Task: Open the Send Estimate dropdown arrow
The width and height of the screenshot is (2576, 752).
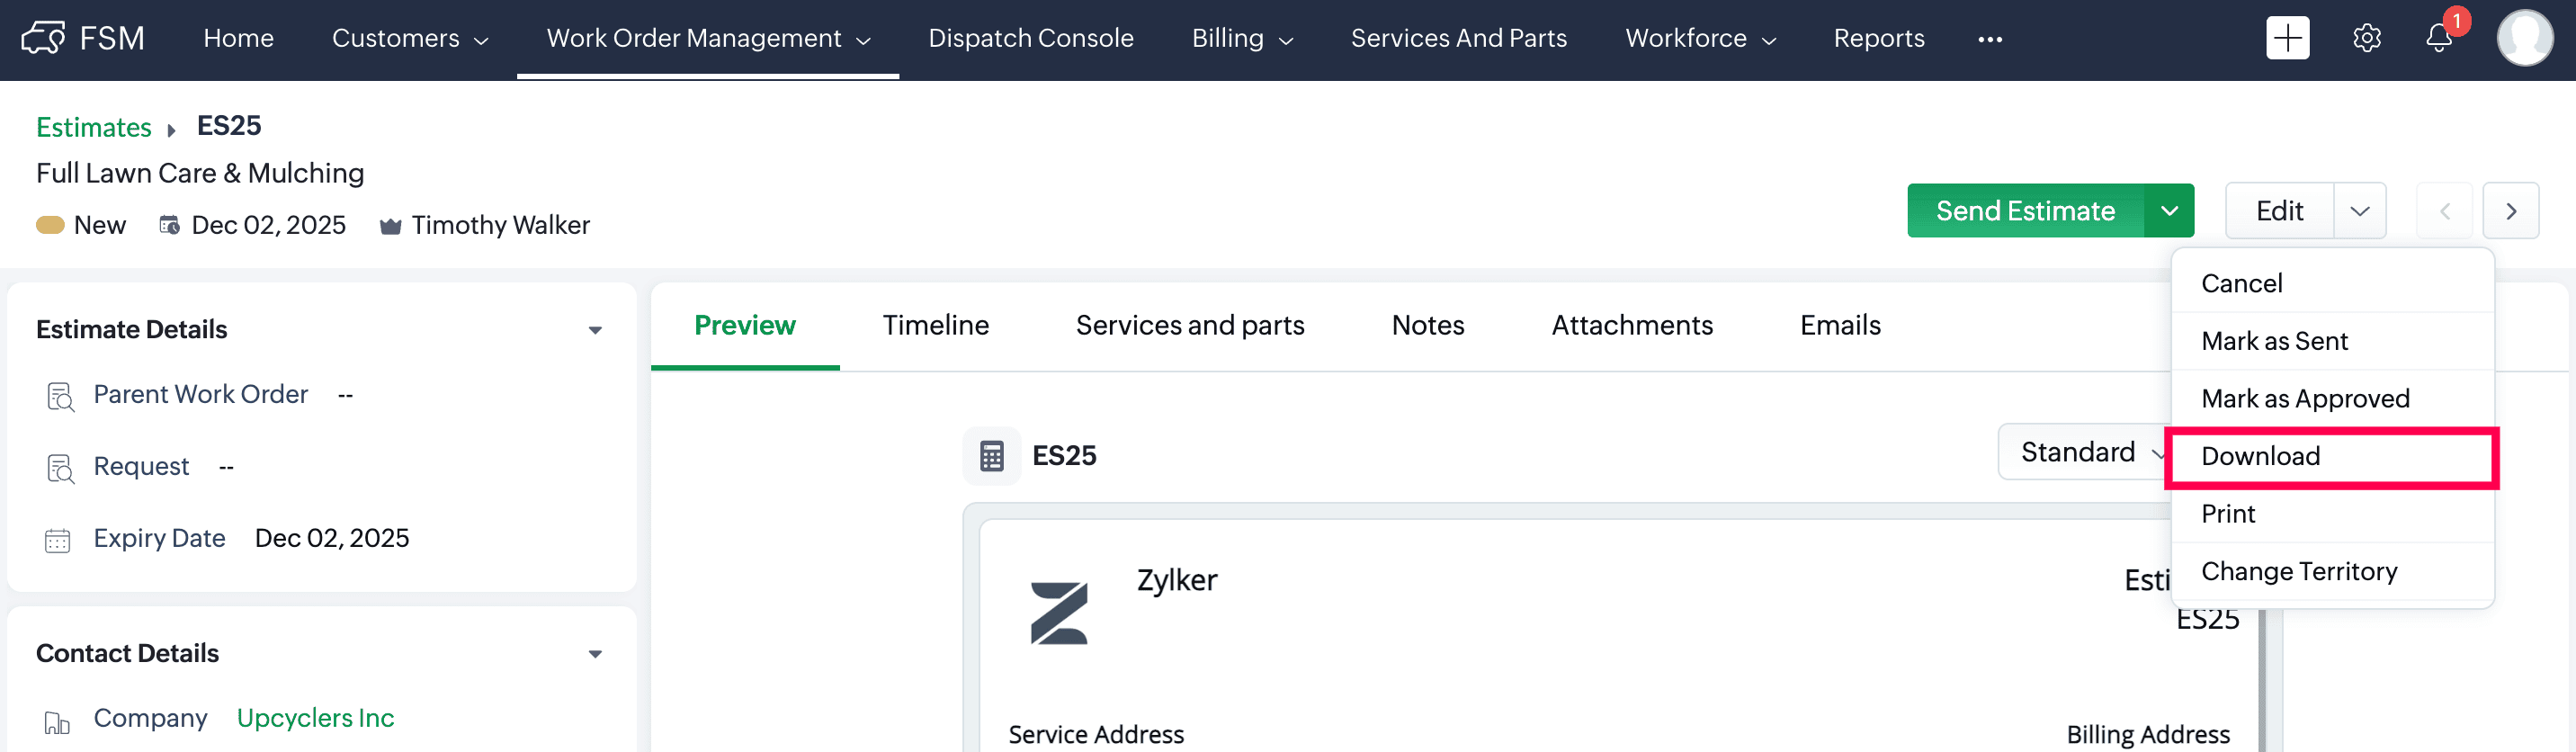Action: tap(2169, 211)
